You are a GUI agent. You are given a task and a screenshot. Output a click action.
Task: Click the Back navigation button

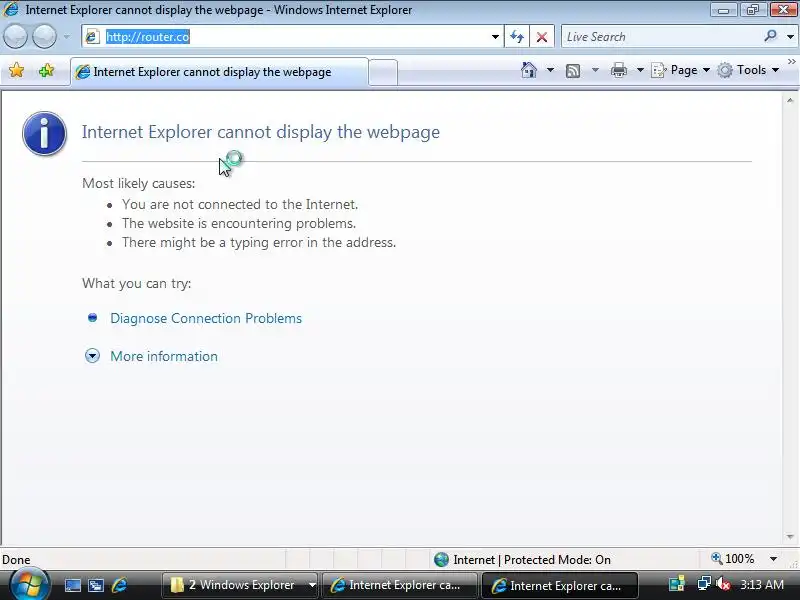click(15, 37)
